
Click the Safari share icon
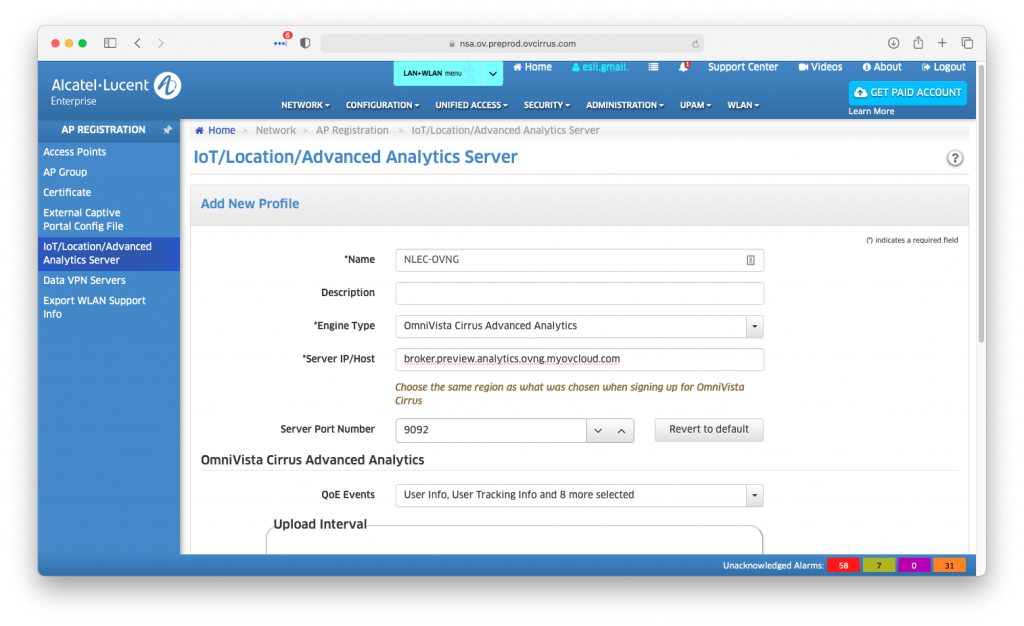coord(917,43)
